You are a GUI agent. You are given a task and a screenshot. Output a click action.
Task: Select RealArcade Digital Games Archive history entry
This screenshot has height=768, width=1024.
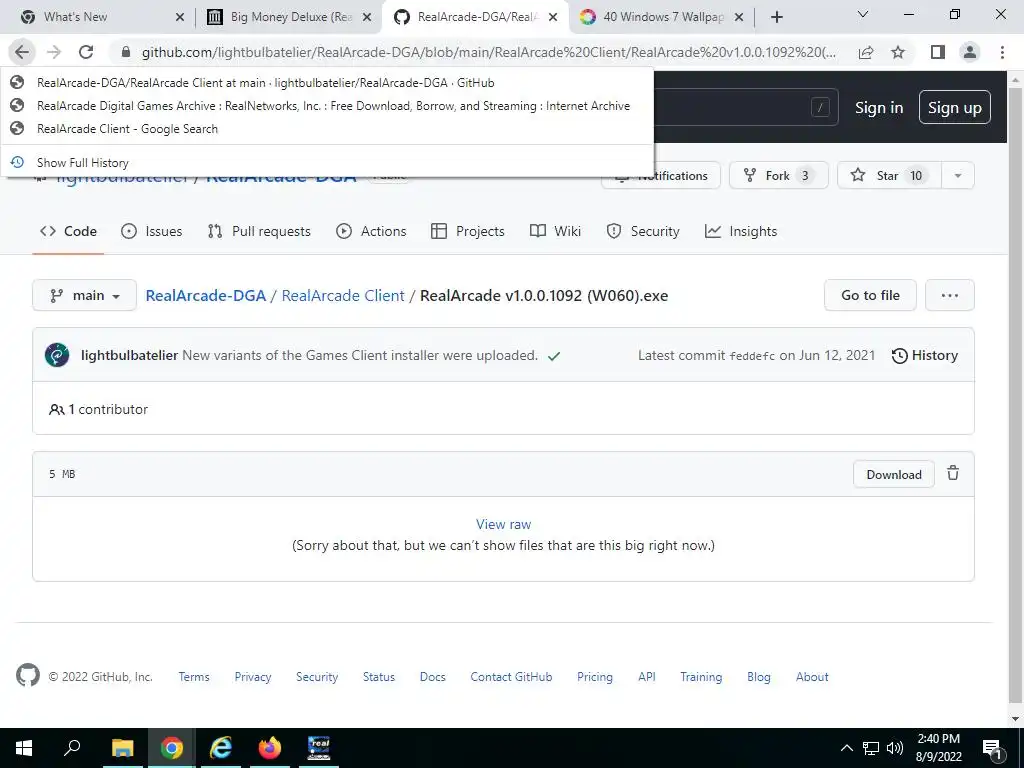pyautogui.click(x=327, y=106)
